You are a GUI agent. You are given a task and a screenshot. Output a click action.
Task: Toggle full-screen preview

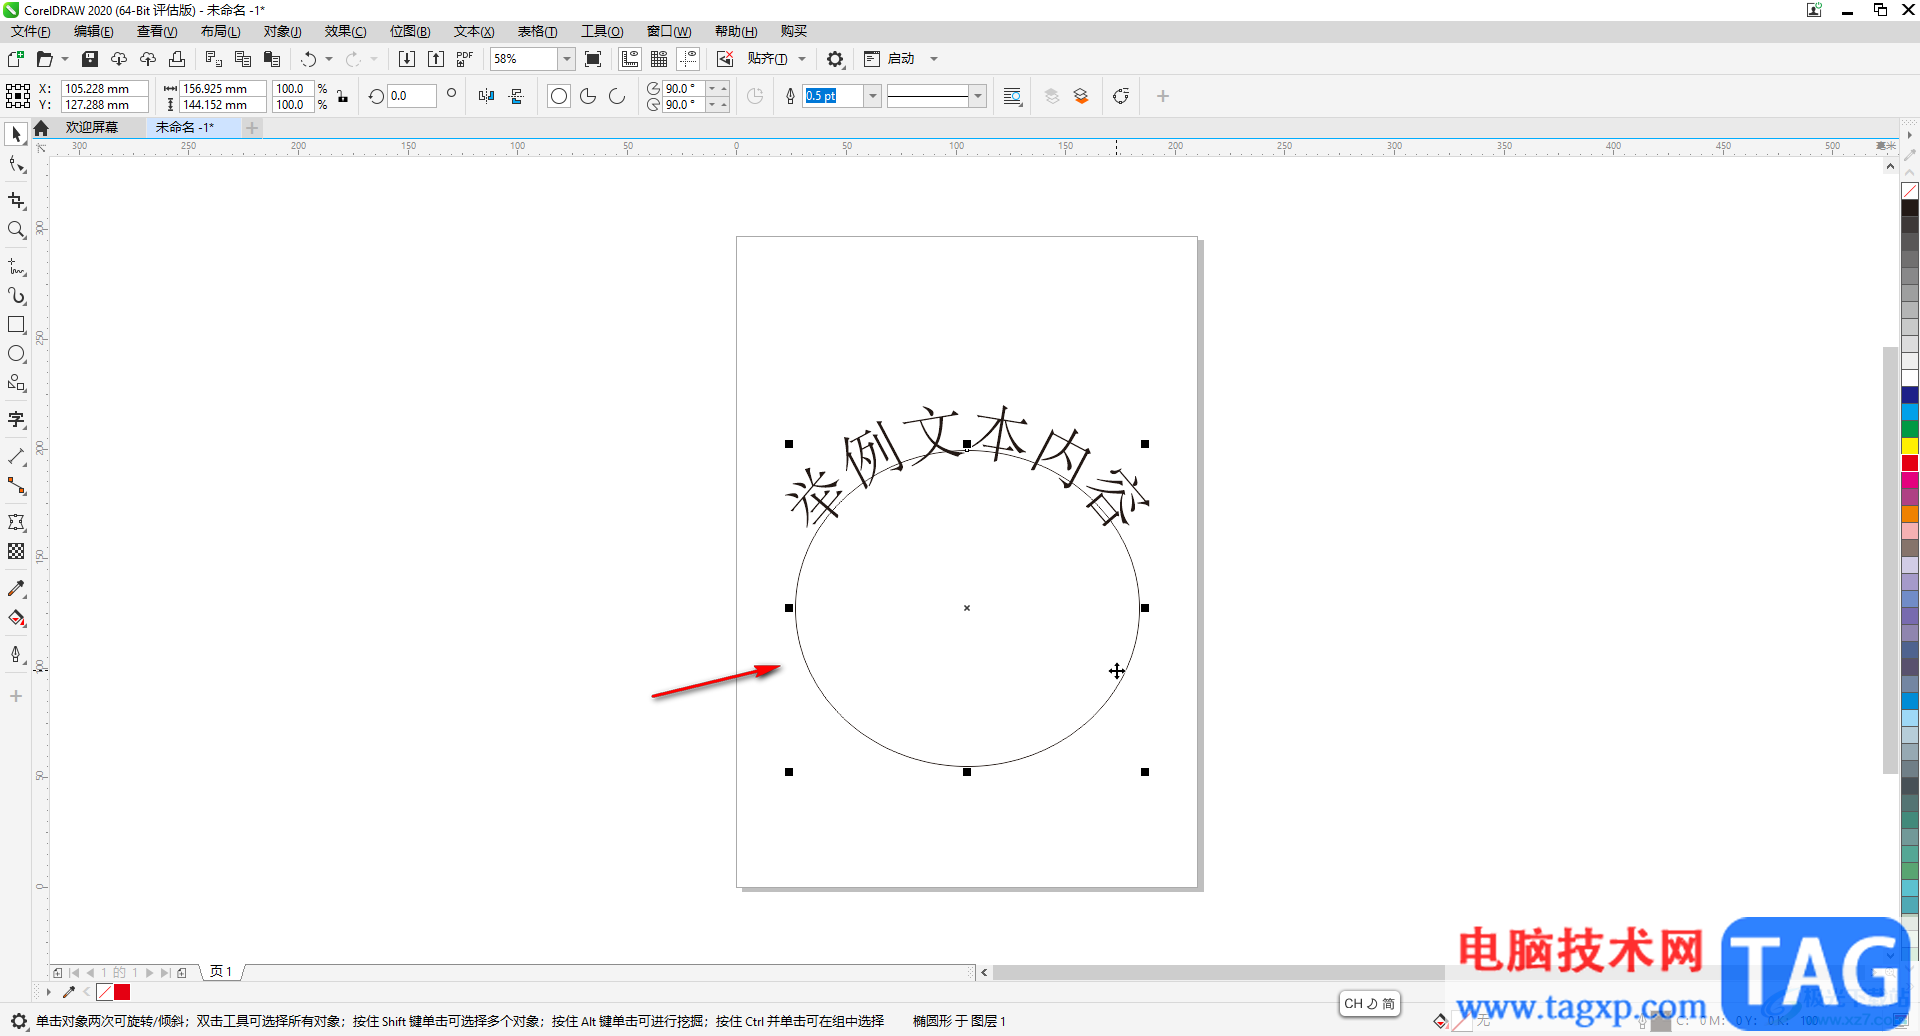pyautogui.click(x=593, y=59)
